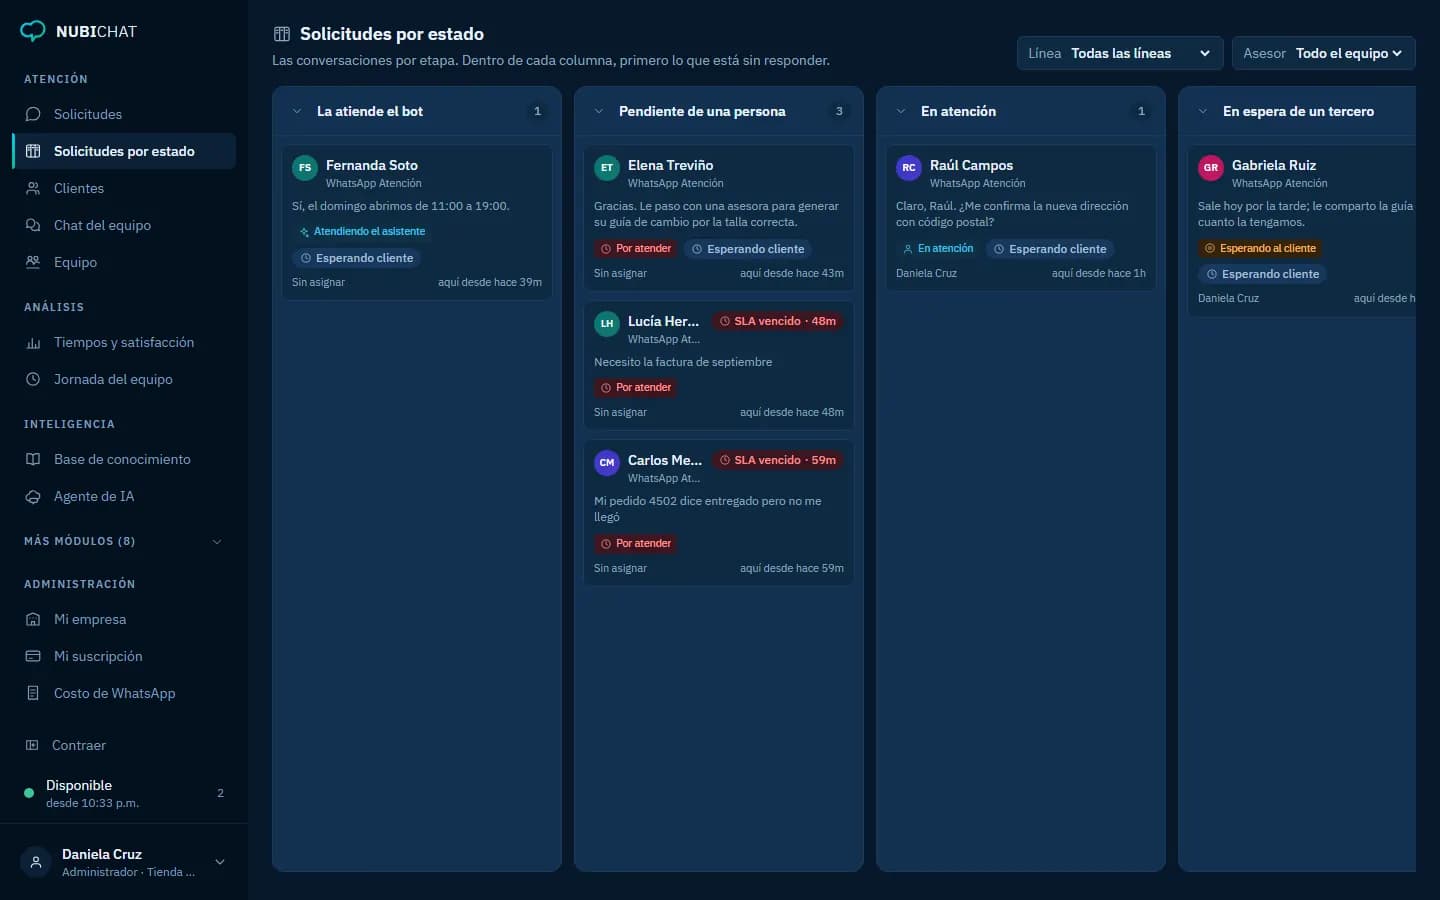Collapse the Pendiente de una persona column
Viewport: 1440px width, 900px height.
pyautogui.click(x=599, y=111)
